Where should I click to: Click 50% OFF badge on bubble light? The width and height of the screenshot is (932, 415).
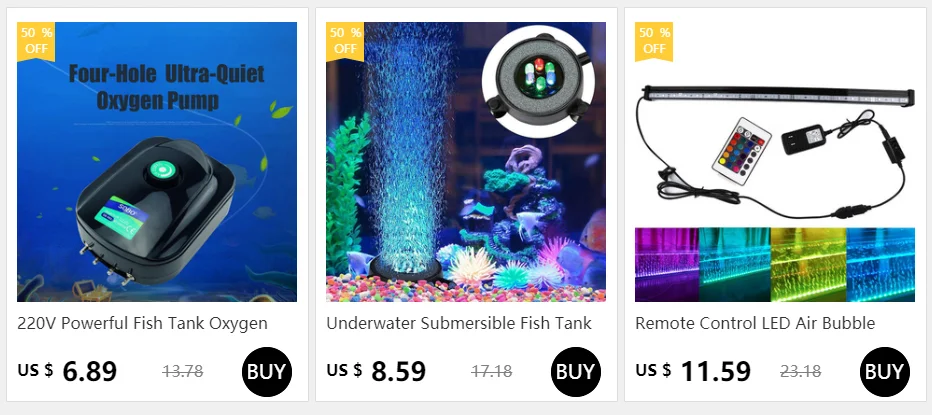[345, 41]
